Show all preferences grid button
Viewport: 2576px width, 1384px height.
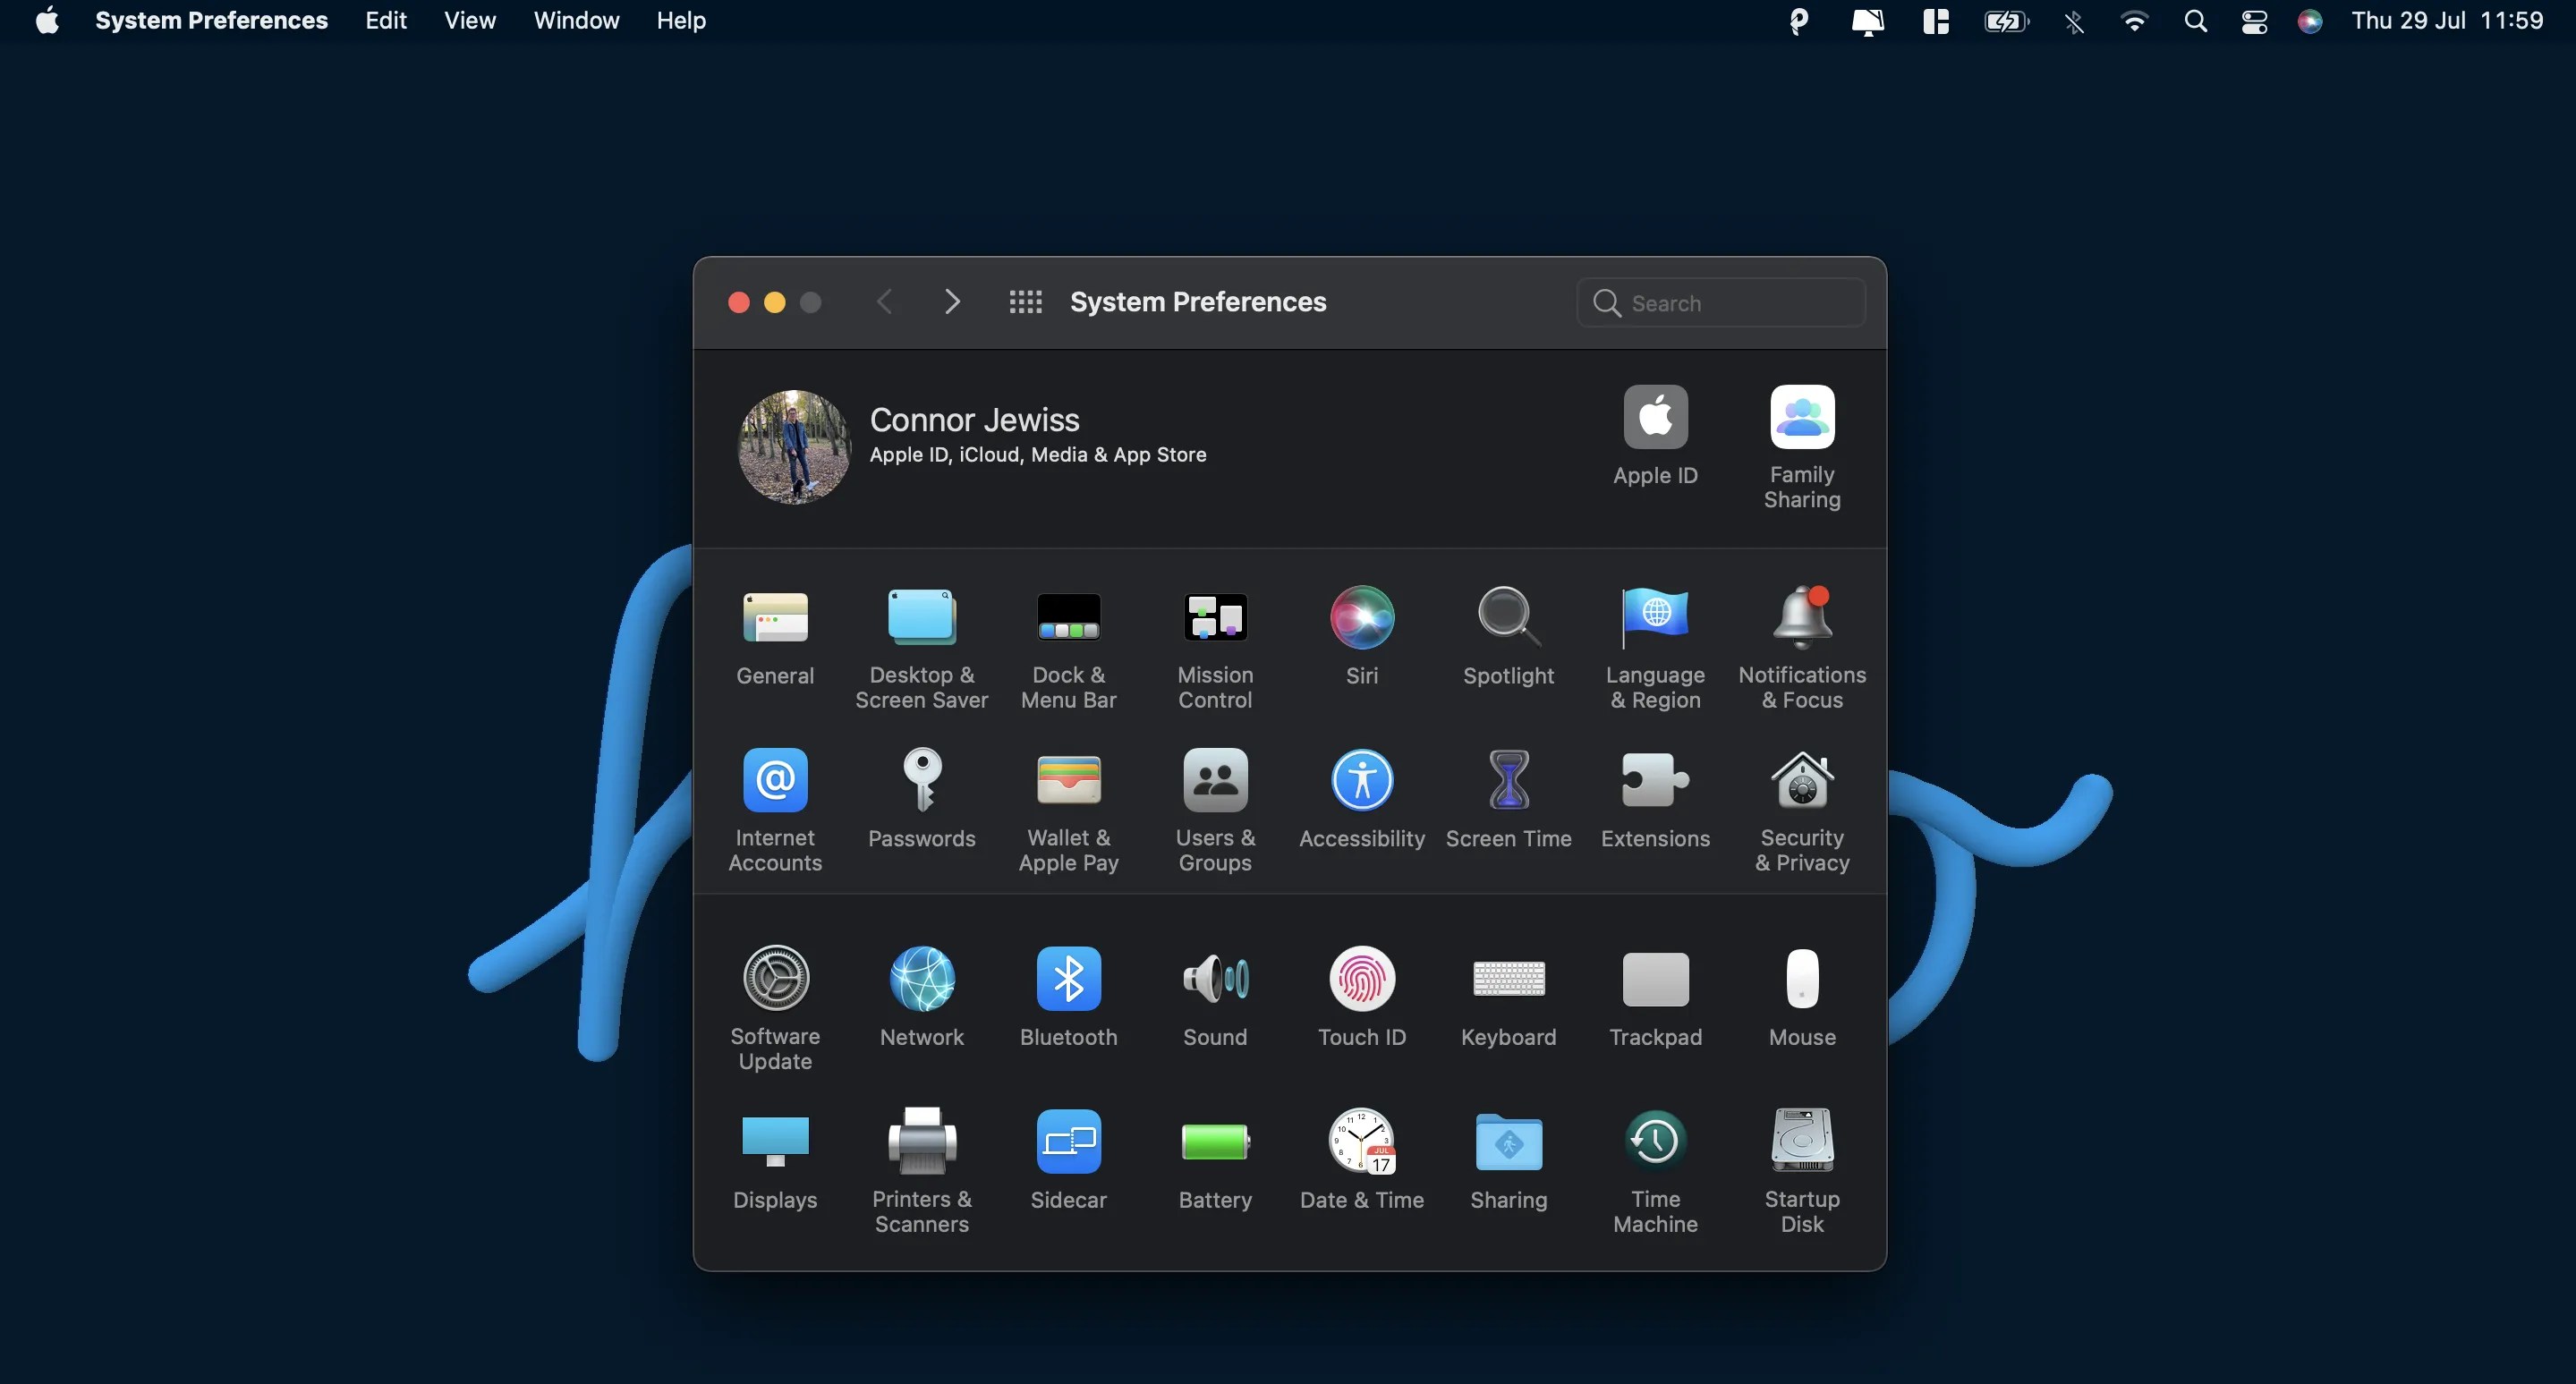coord(1025,301)
